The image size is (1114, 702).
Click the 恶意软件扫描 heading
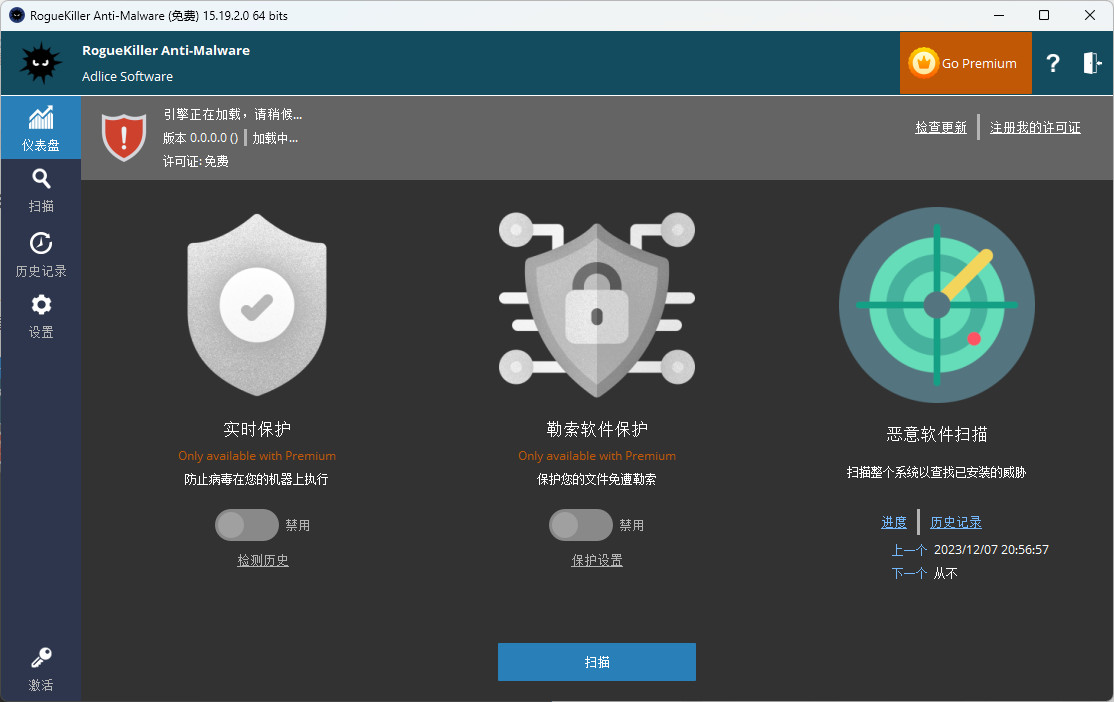point(937,434)
